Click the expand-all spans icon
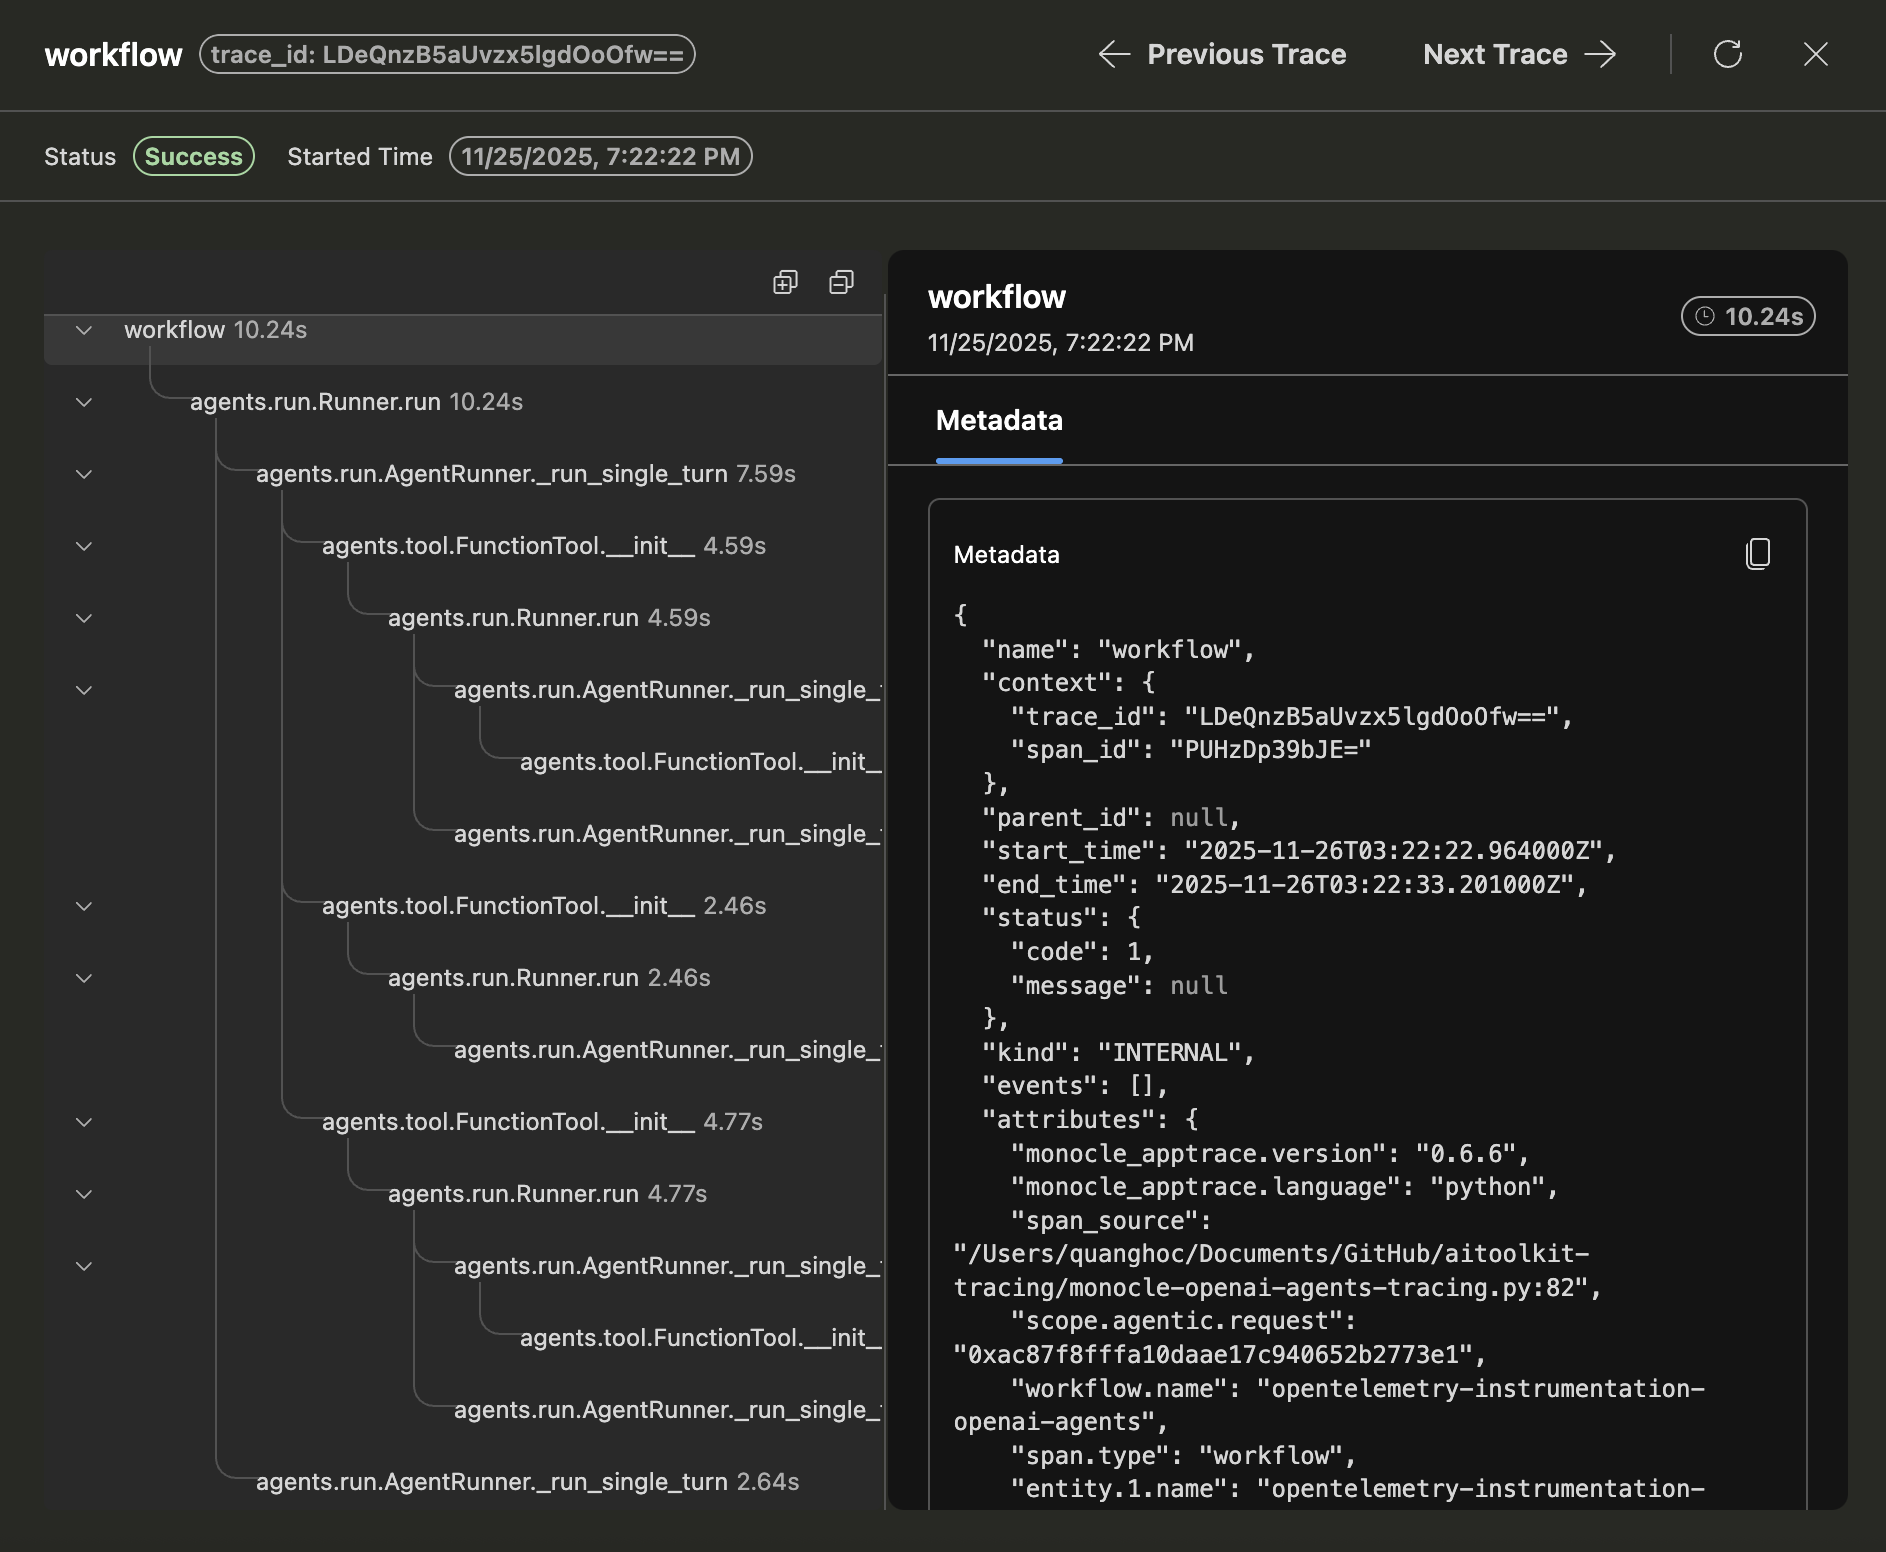This screenshot has height=1552, width=1886. coord(784,282)
